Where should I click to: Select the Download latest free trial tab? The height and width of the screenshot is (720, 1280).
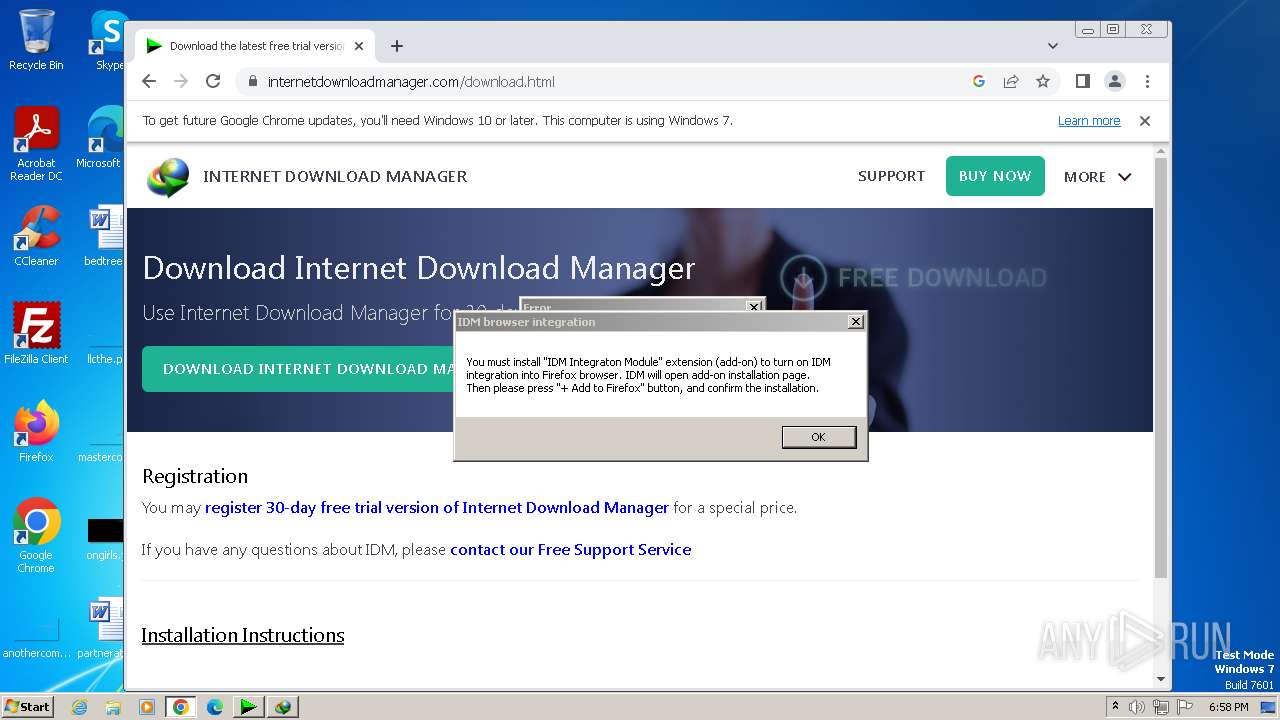(x=255, y=46)
